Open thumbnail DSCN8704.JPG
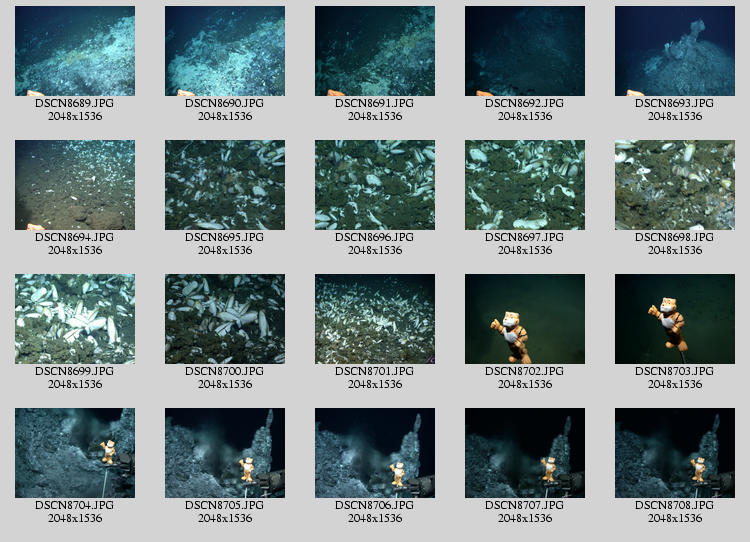This screenshot has width=750, height=542. 75,453
